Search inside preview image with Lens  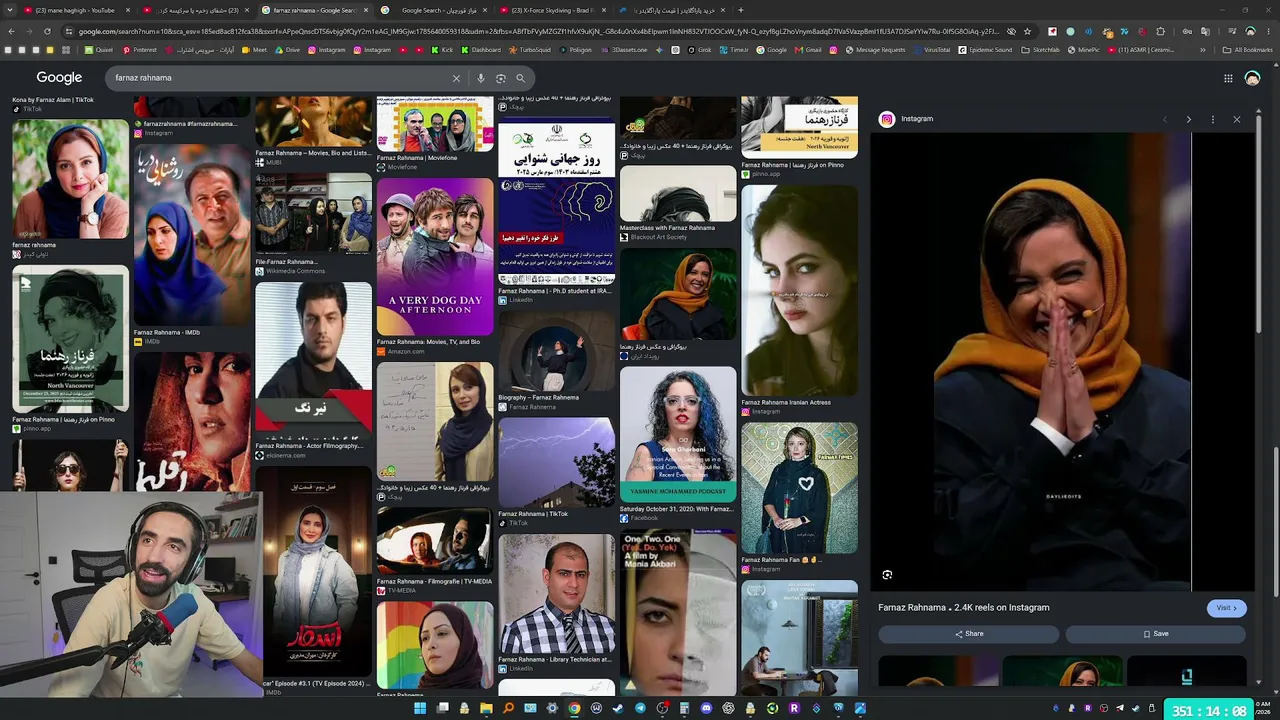pos(887,575)
